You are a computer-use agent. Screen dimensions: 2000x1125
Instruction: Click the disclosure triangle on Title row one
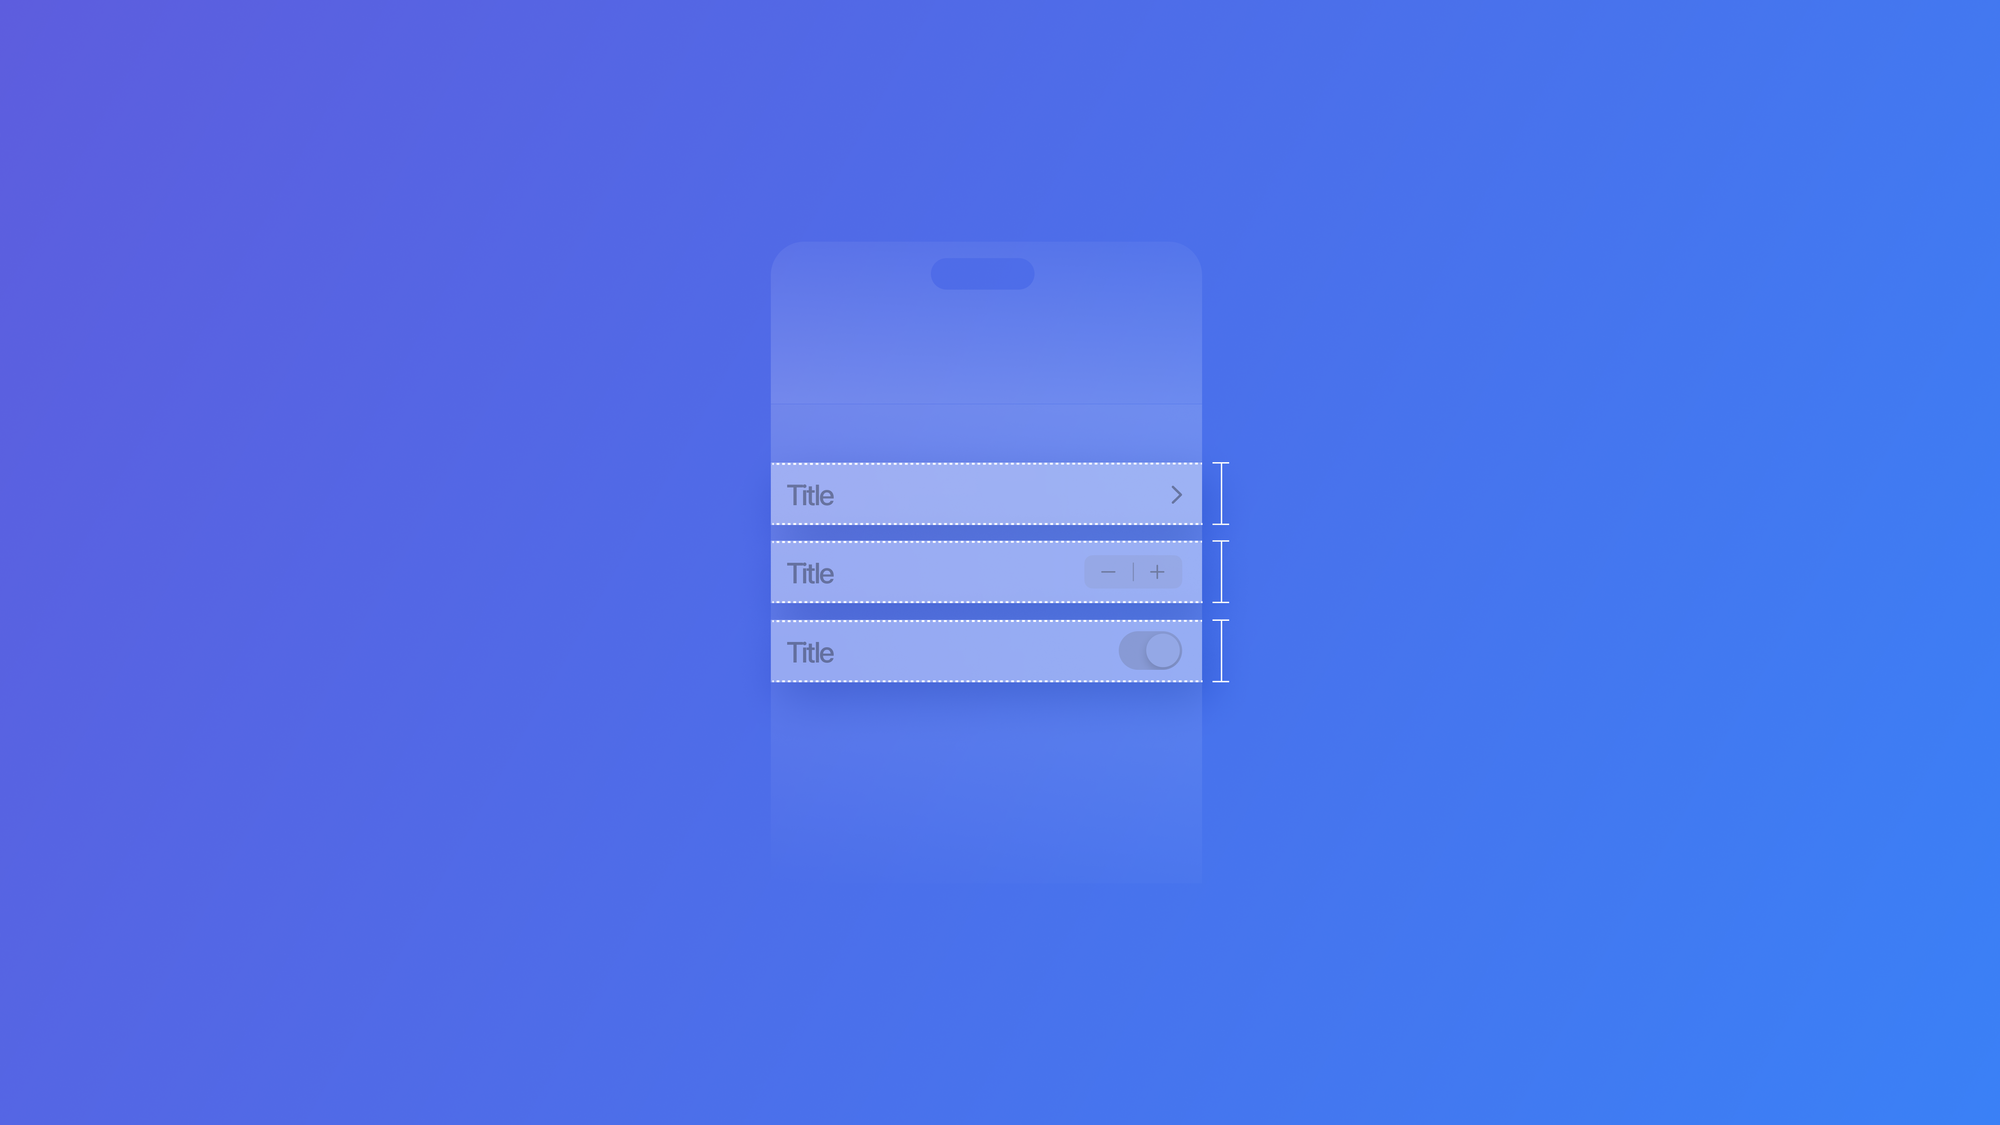pyautogui.click(x=1174, y=495)
